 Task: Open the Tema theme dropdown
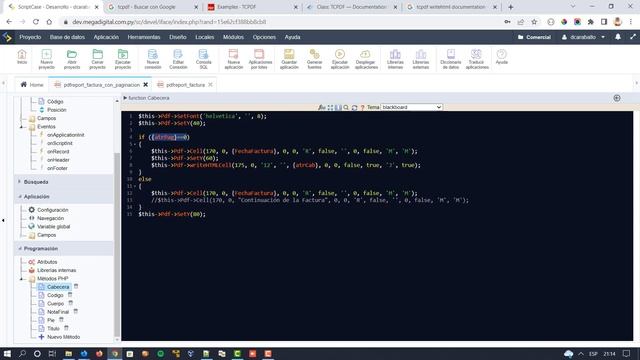(411, 107)
